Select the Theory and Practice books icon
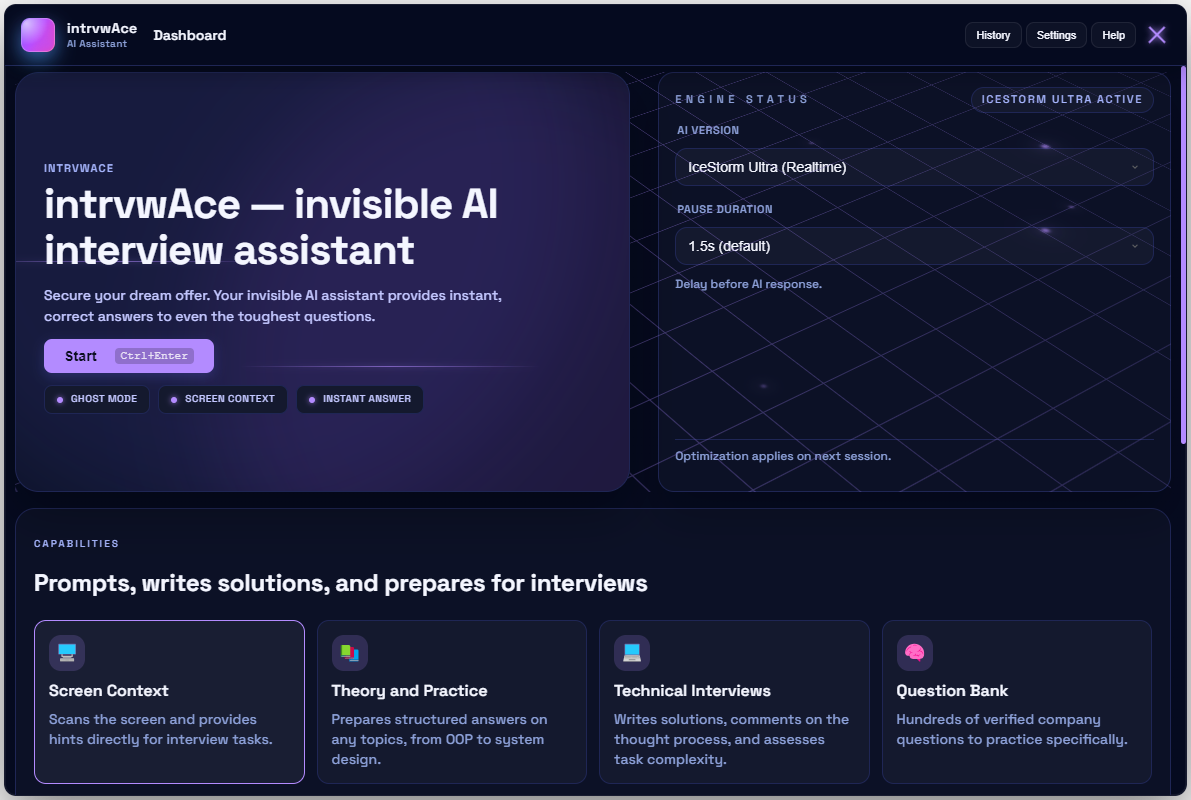 click(349, 652)
